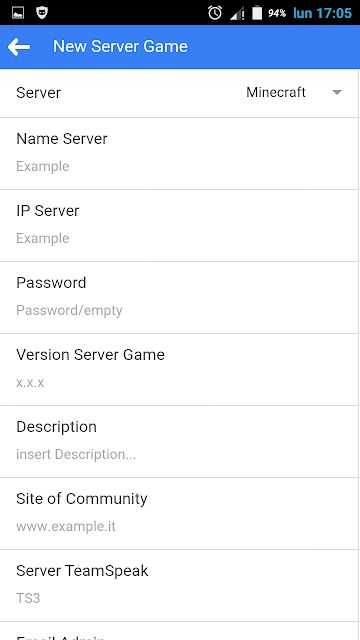Focus the Password/empty field

pos(179,310)
